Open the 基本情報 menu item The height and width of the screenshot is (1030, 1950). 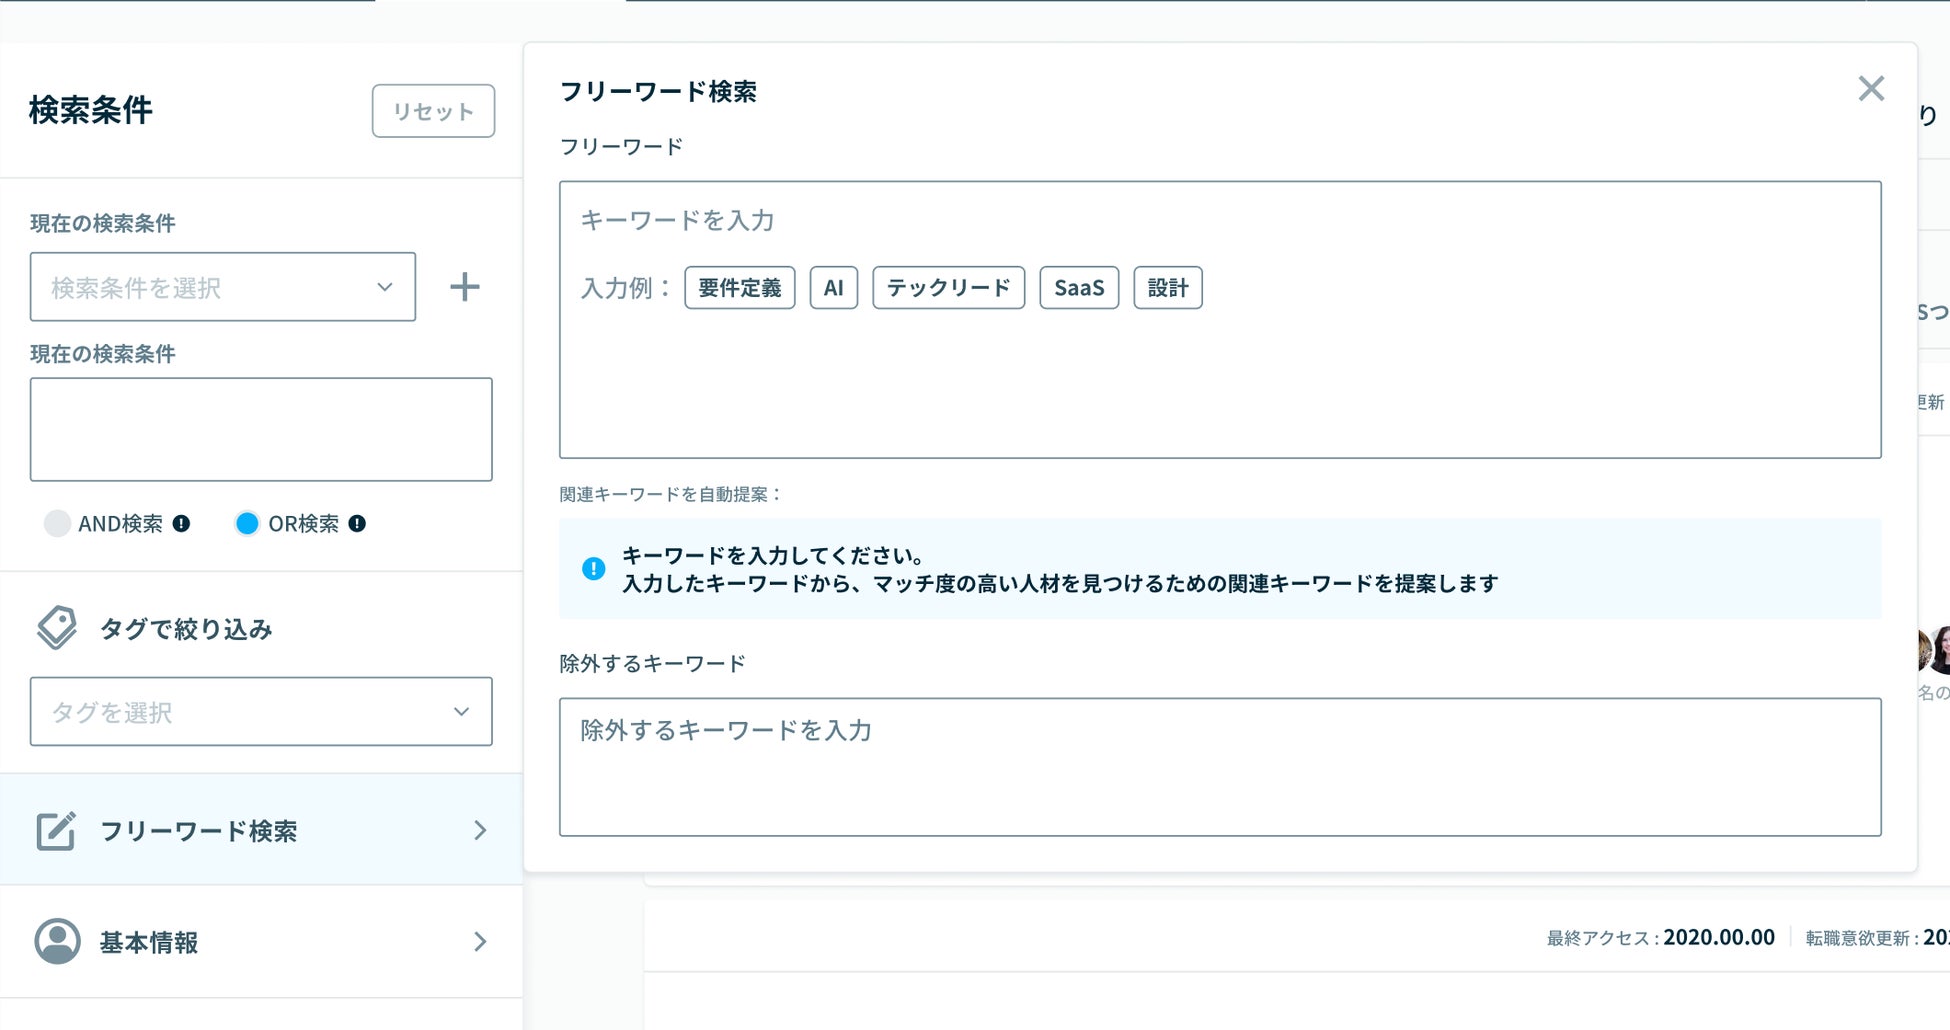[x=260, y=941]
